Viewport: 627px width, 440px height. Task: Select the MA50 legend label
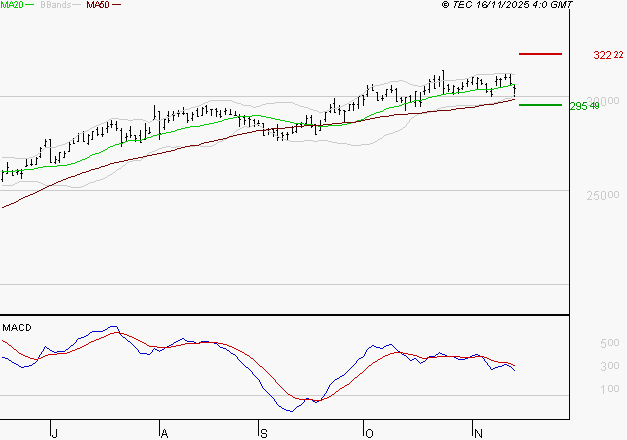tap(98, 6)
